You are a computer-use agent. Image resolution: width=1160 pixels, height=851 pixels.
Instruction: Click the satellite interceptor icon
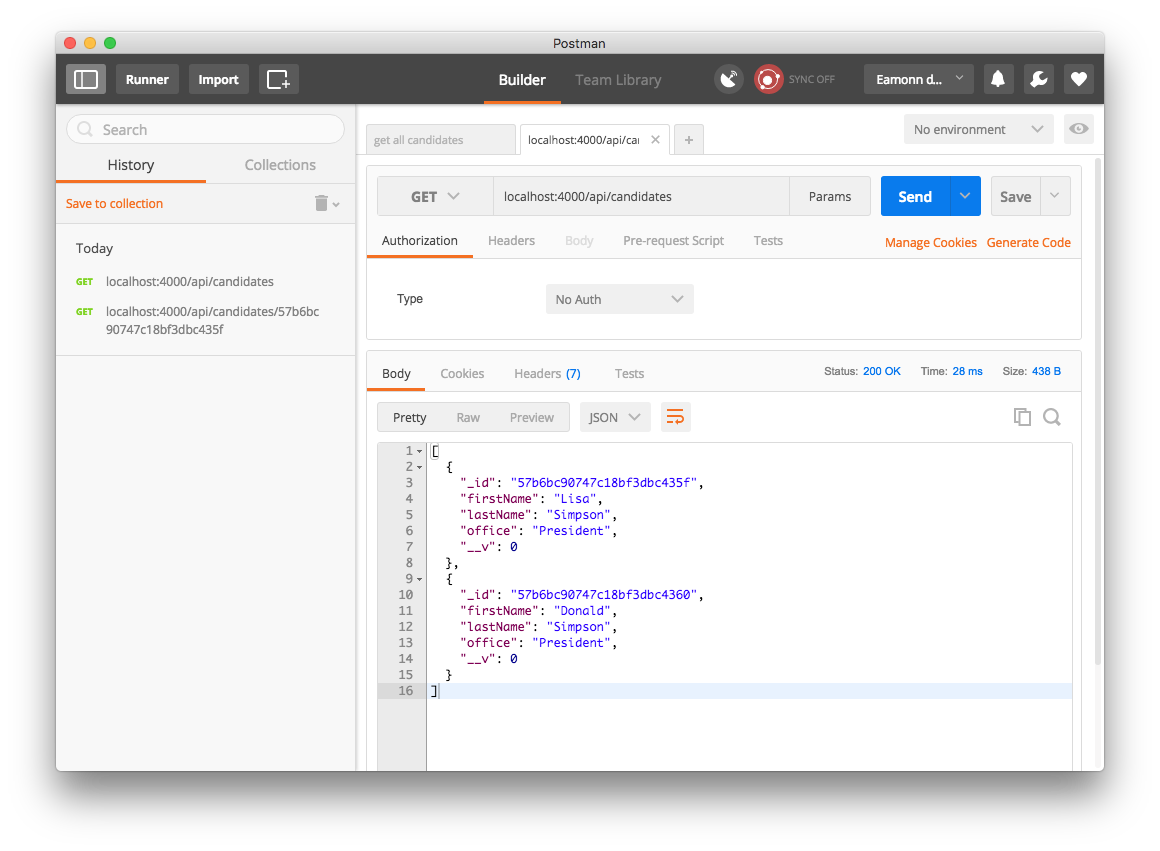pos(729,79)
